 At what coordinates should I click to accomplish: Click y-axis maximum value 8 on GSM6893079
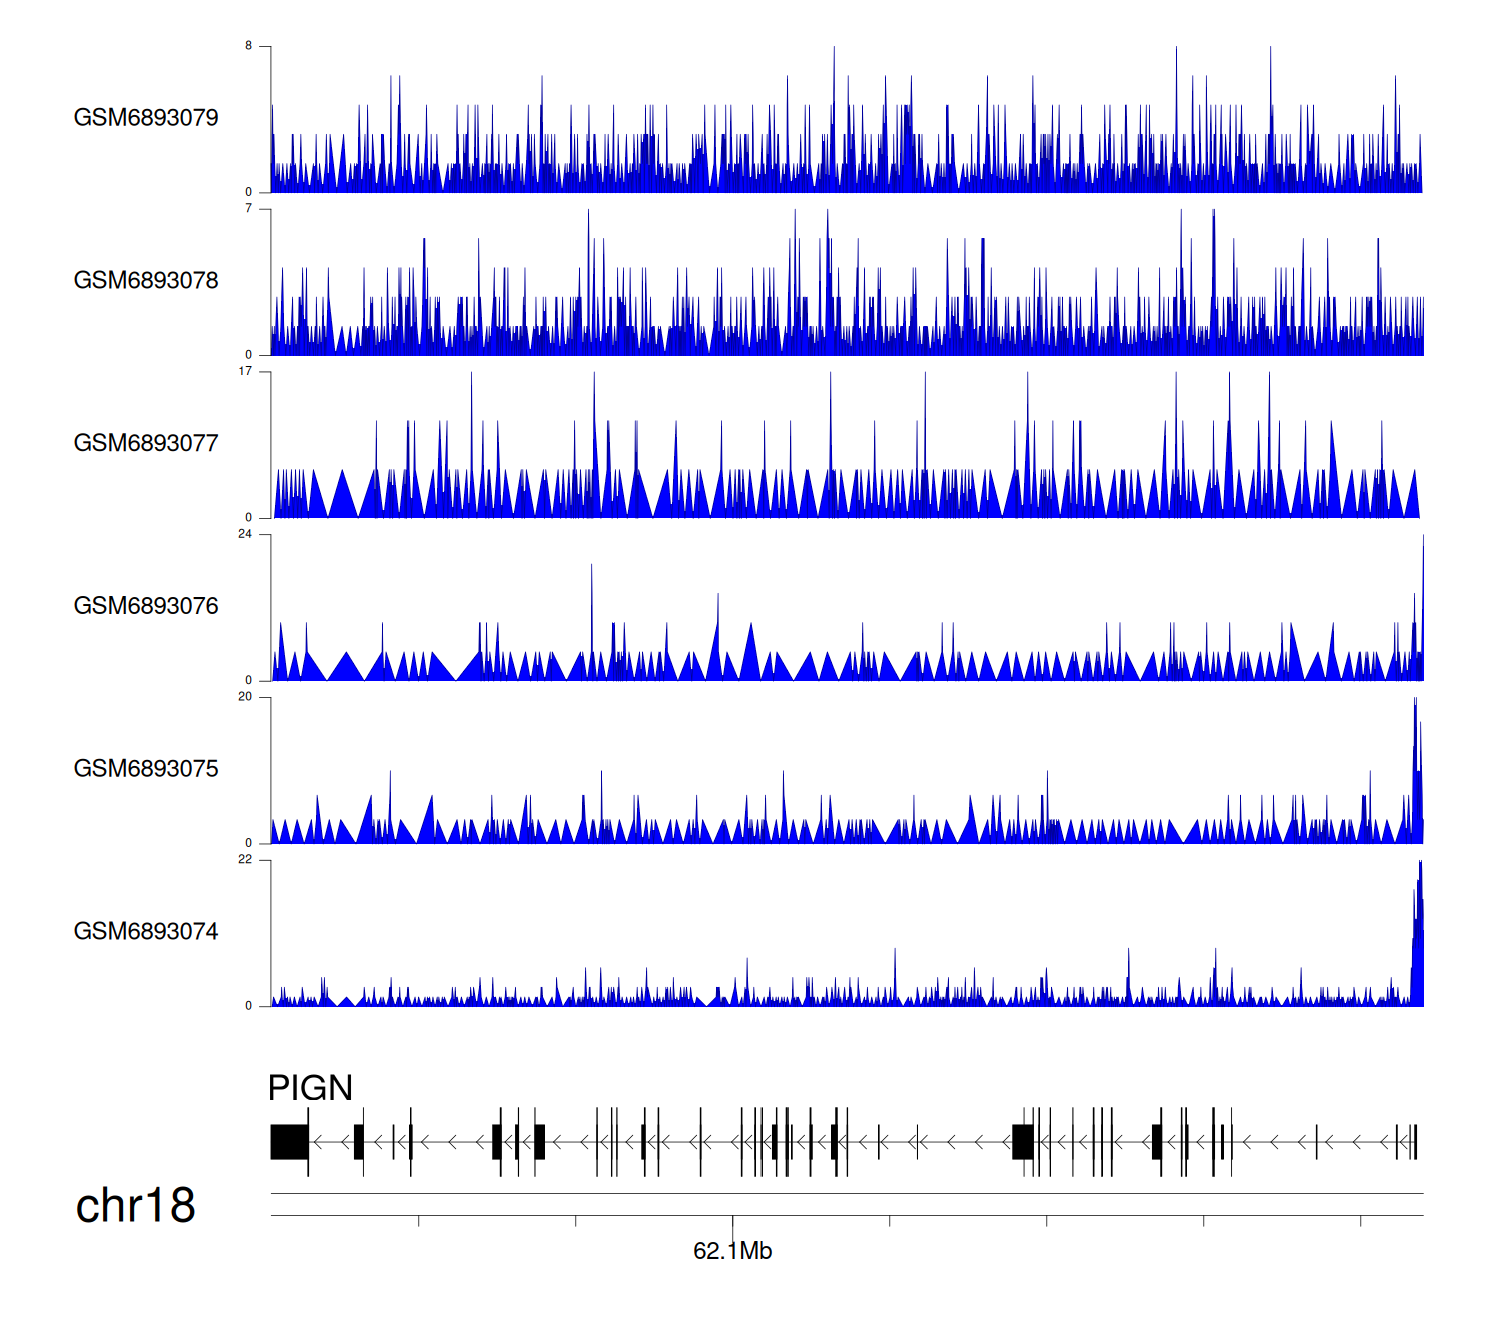[x=249, y=46]
